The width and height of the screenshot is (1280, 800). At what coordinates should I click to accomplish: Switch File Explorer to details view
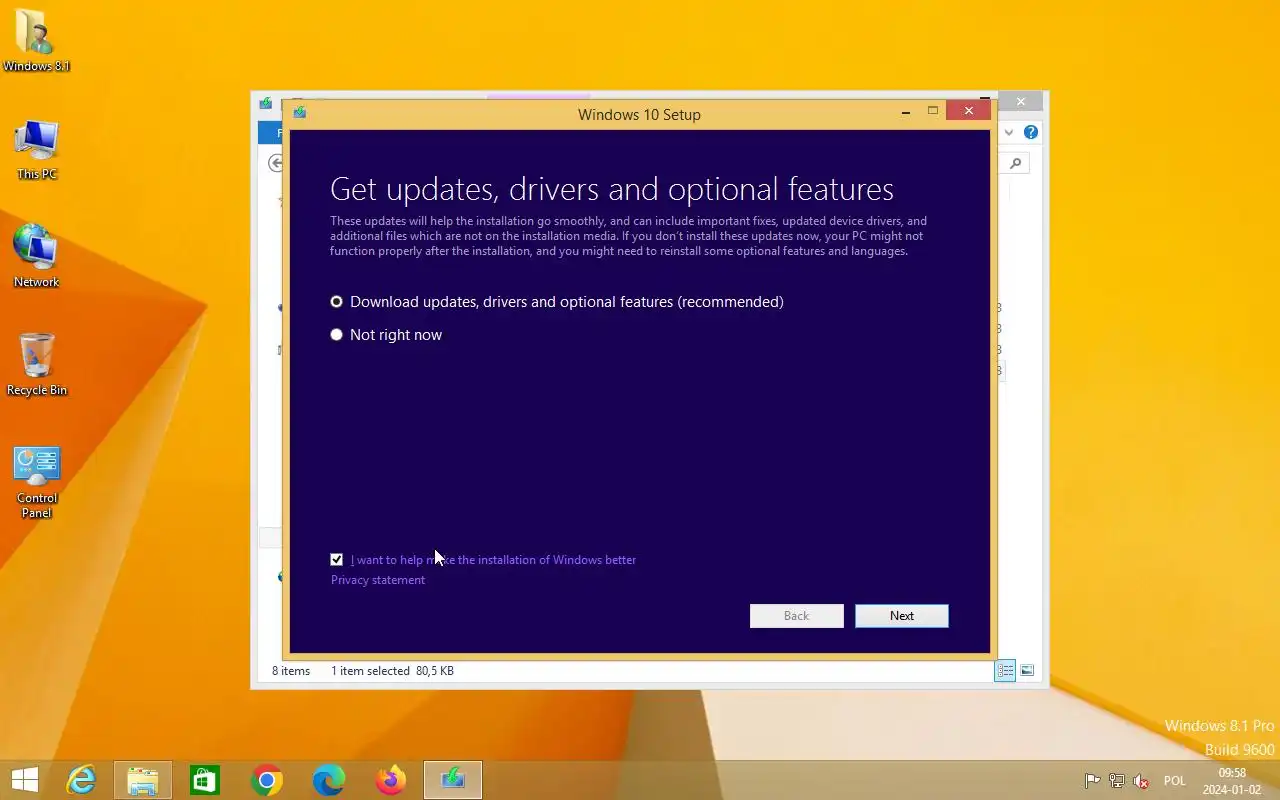pyautogui.click(x=1005, y=671)
